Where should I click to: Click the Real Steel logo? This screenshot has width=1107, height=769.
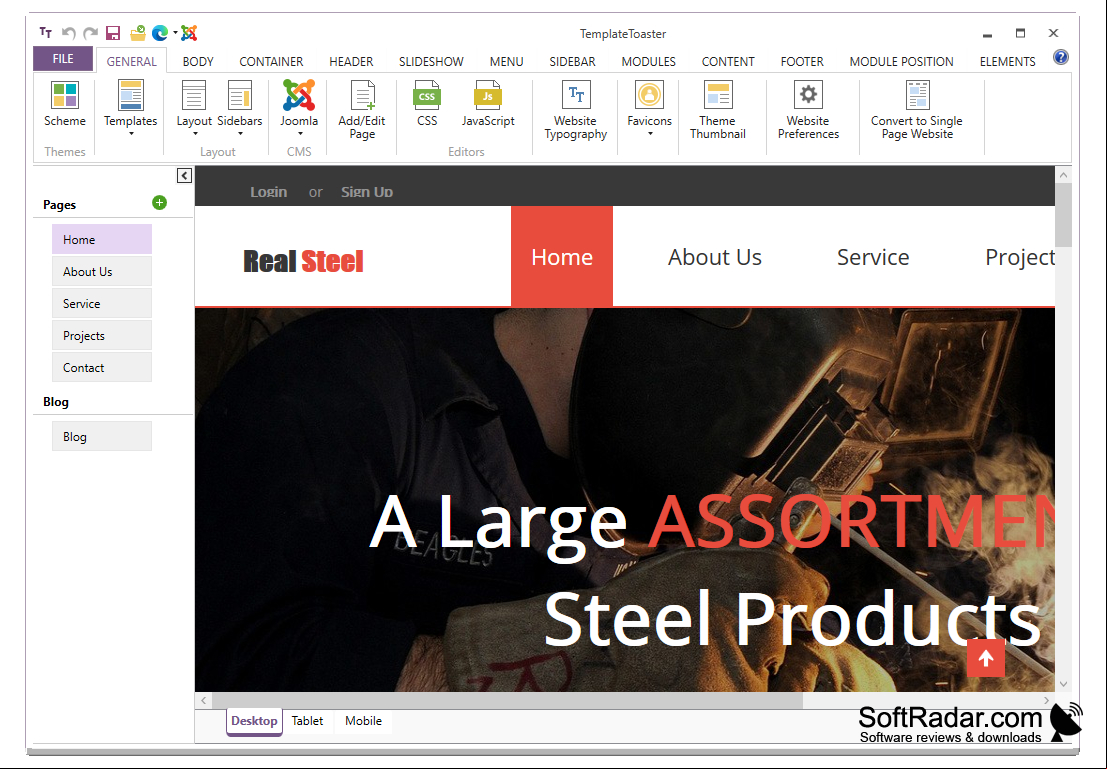(303, 261)
